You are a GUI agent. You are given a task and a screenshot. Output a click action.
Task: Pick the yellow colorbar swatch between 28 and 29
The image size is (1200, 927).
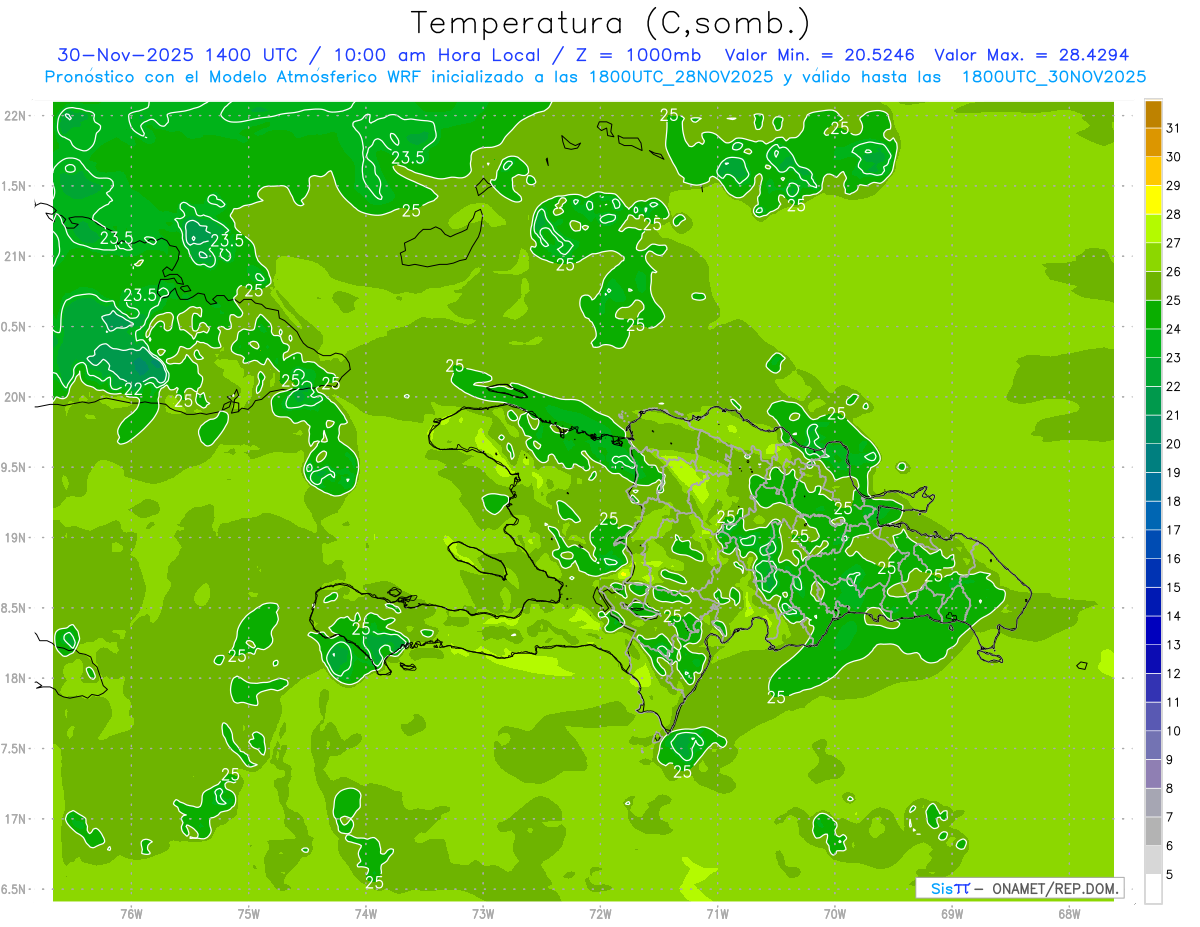point(1153,200)
